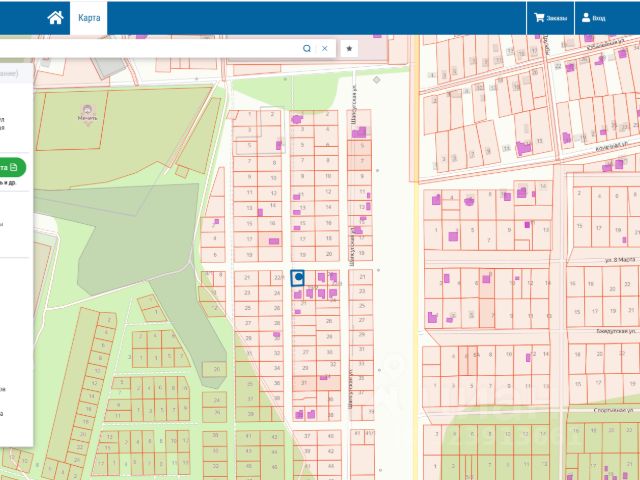Click the green document button in sidebar
The width and height of the screenshot is (640, 480).
(x=13, y=167)
